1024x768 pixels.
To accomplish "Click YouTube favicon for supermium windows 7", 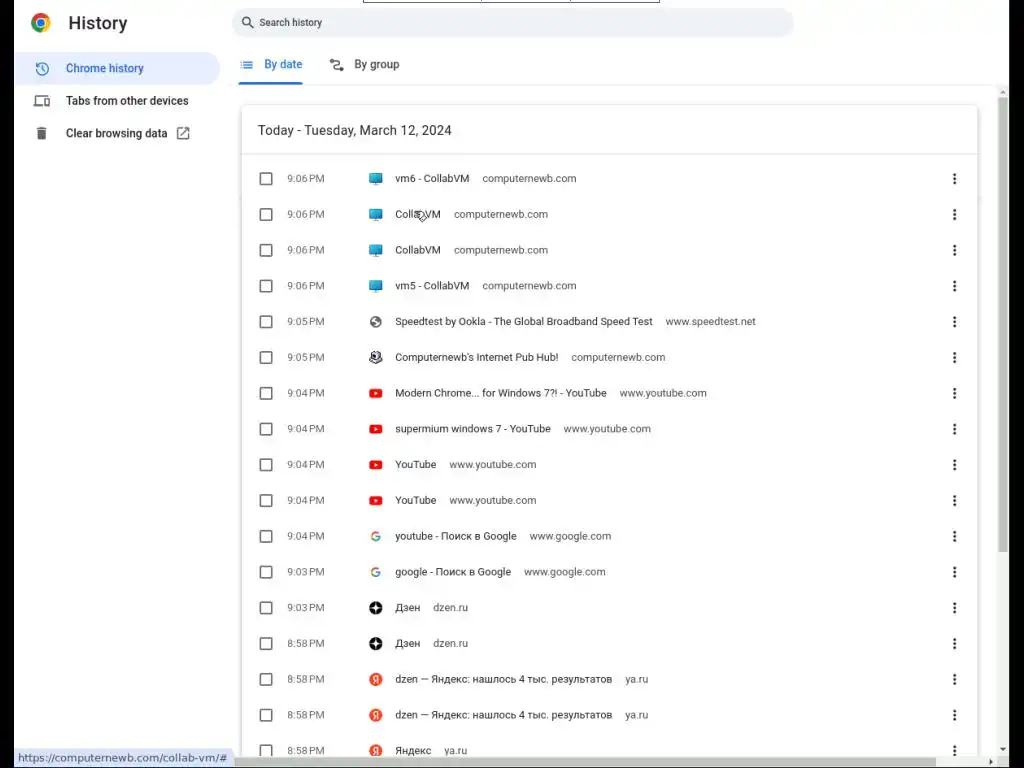I will [x=376, y=429].
